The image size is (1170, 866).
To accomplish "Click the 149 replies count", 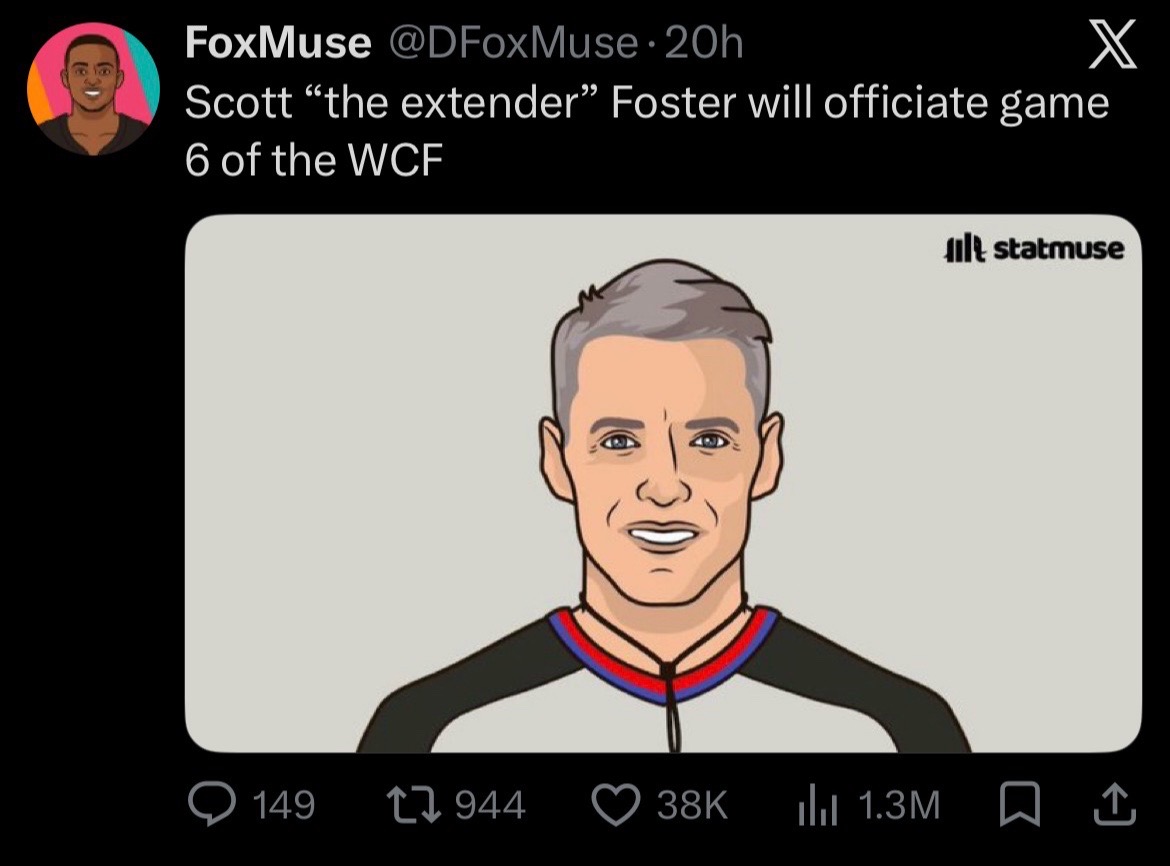I will pos(284,806).
